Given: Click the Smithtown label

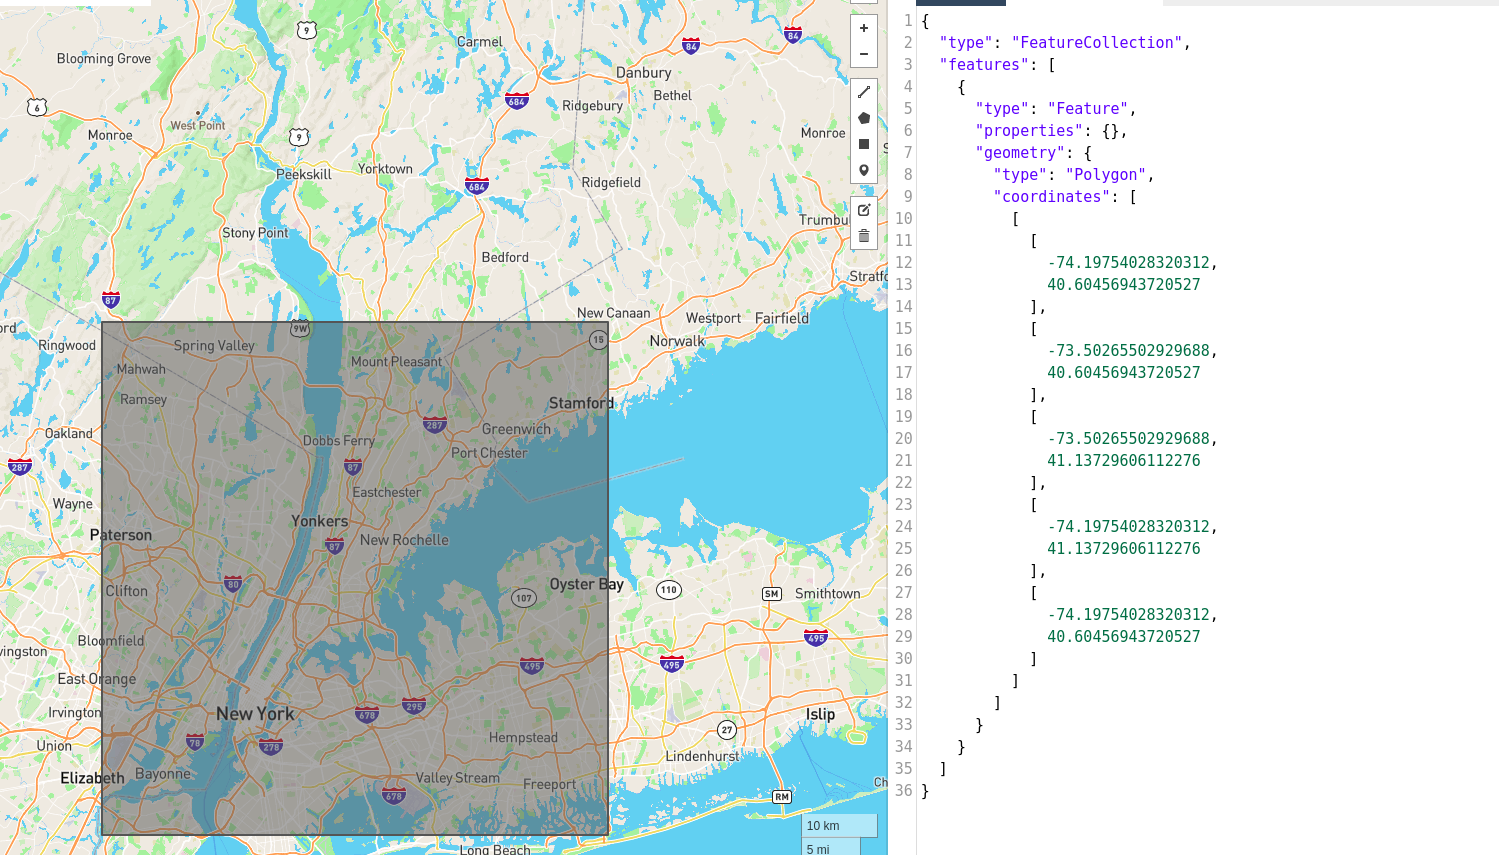Looking at the screenshot, I should click(828, 594).
